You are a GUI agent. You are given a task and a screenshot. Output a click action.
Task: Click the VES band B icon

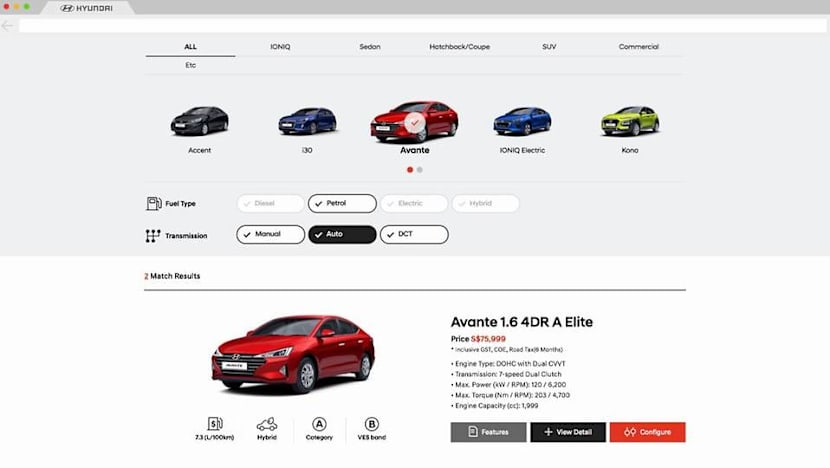point(372,424)
